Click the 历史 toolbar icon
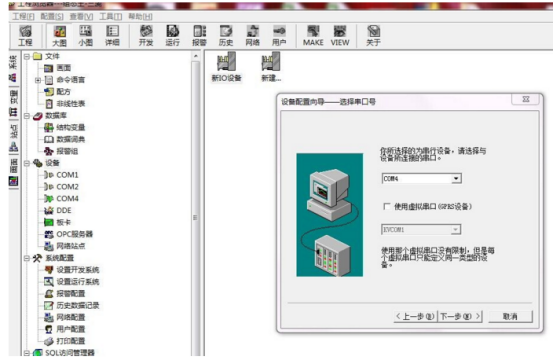Image resolution: width=554 pixels, height=360 pixels. 226,36
